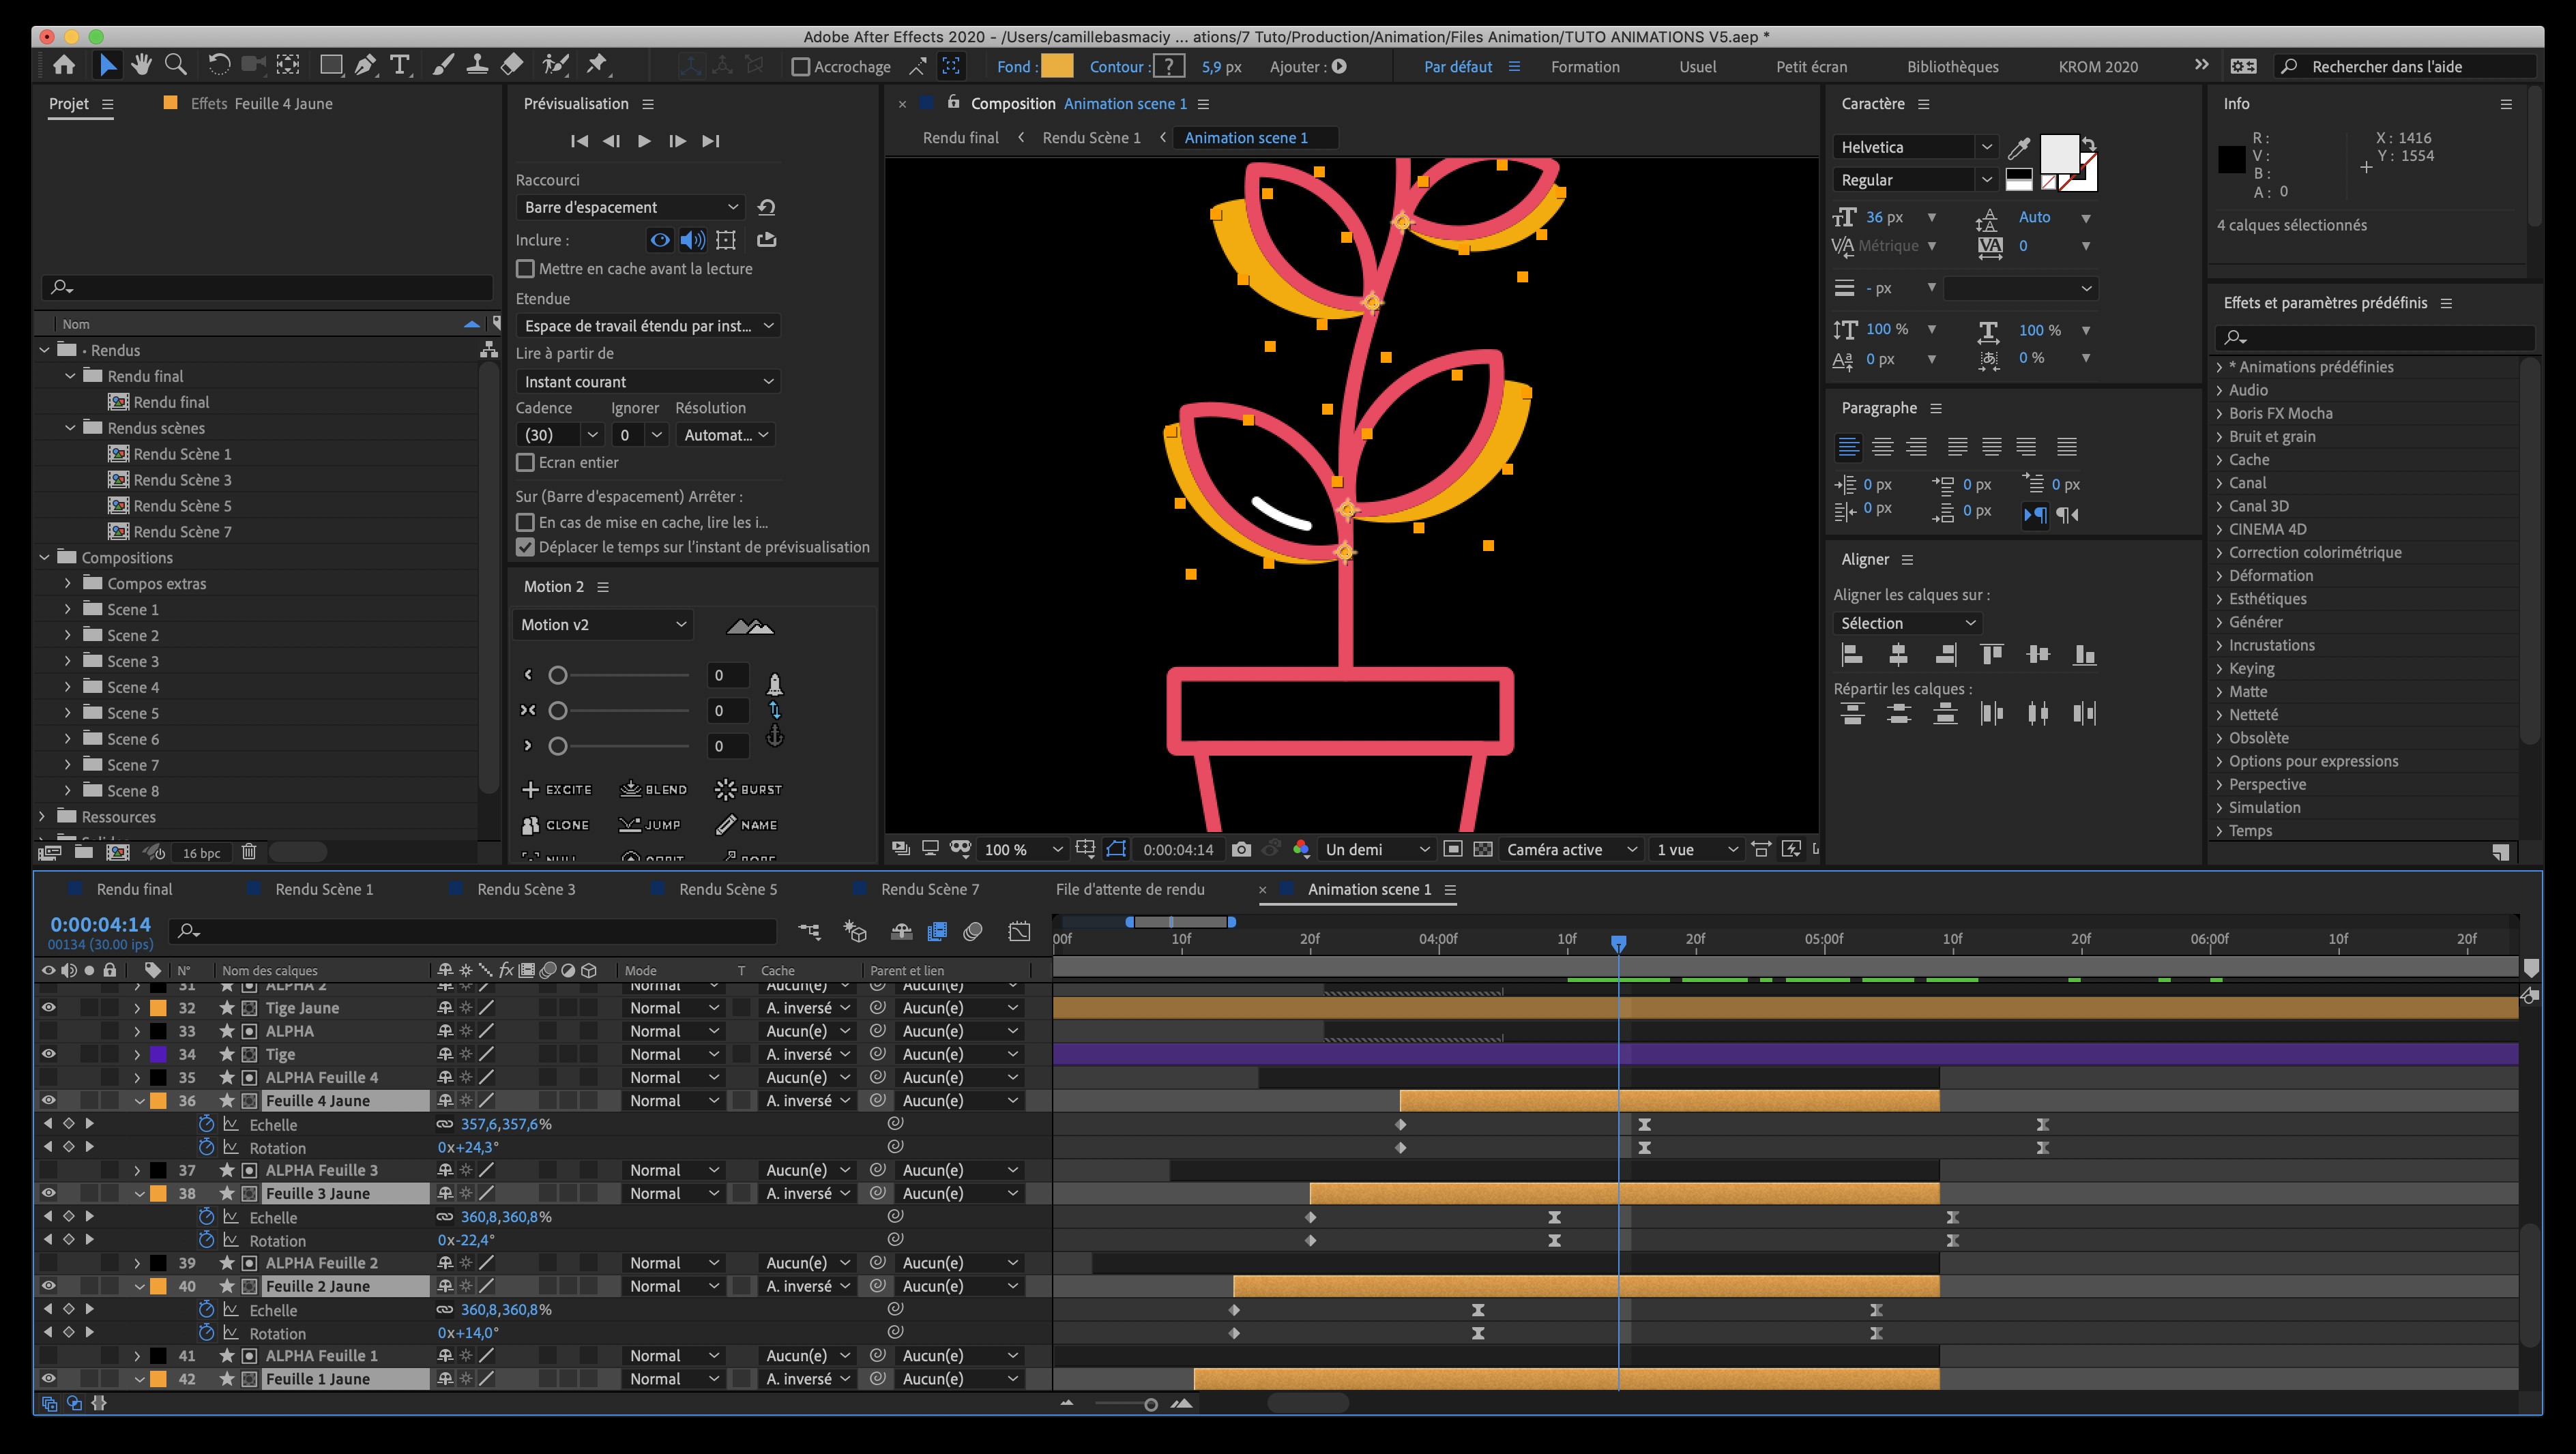
Task: Select the Rotation tool
Action: click(219, 66)
